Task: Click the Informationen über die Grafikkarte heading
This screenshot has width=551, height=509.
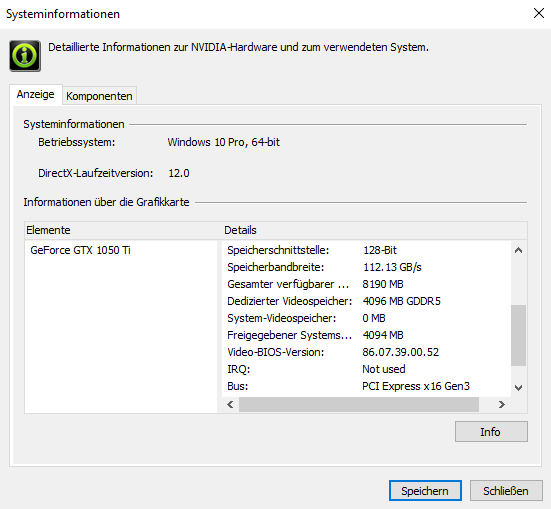Action: (106, 202)
